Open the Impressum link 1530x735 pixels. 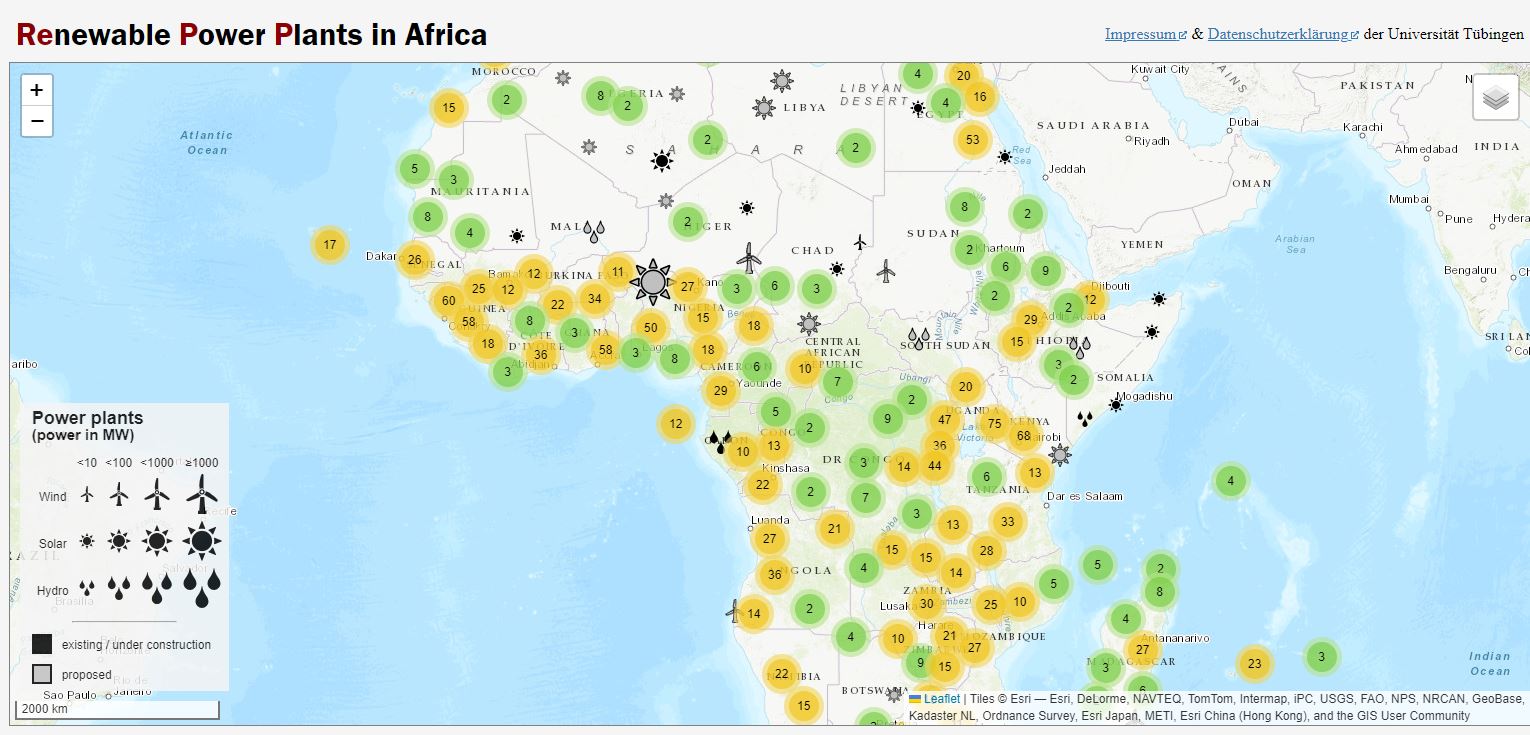1140,34
